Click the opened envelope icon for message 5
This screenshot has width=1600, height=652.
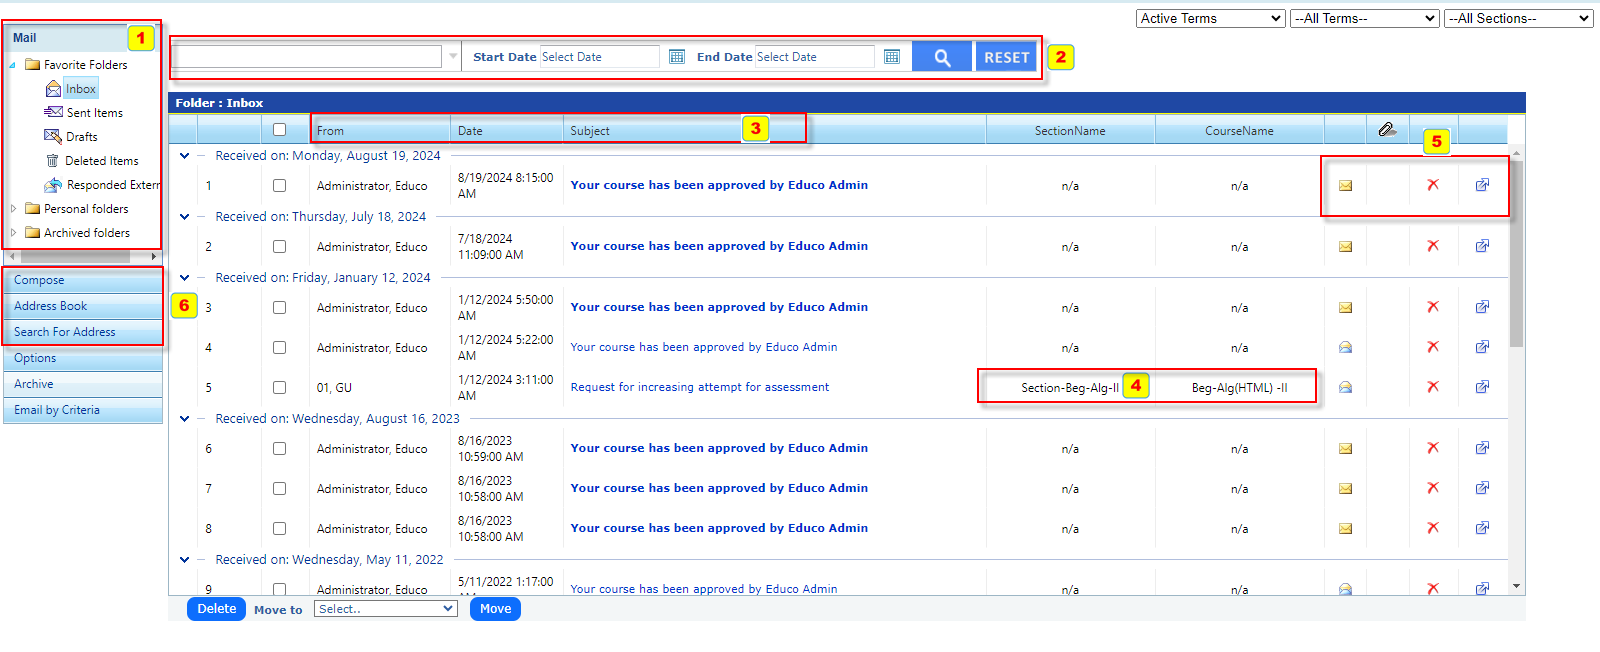(x=1345, y=388)
